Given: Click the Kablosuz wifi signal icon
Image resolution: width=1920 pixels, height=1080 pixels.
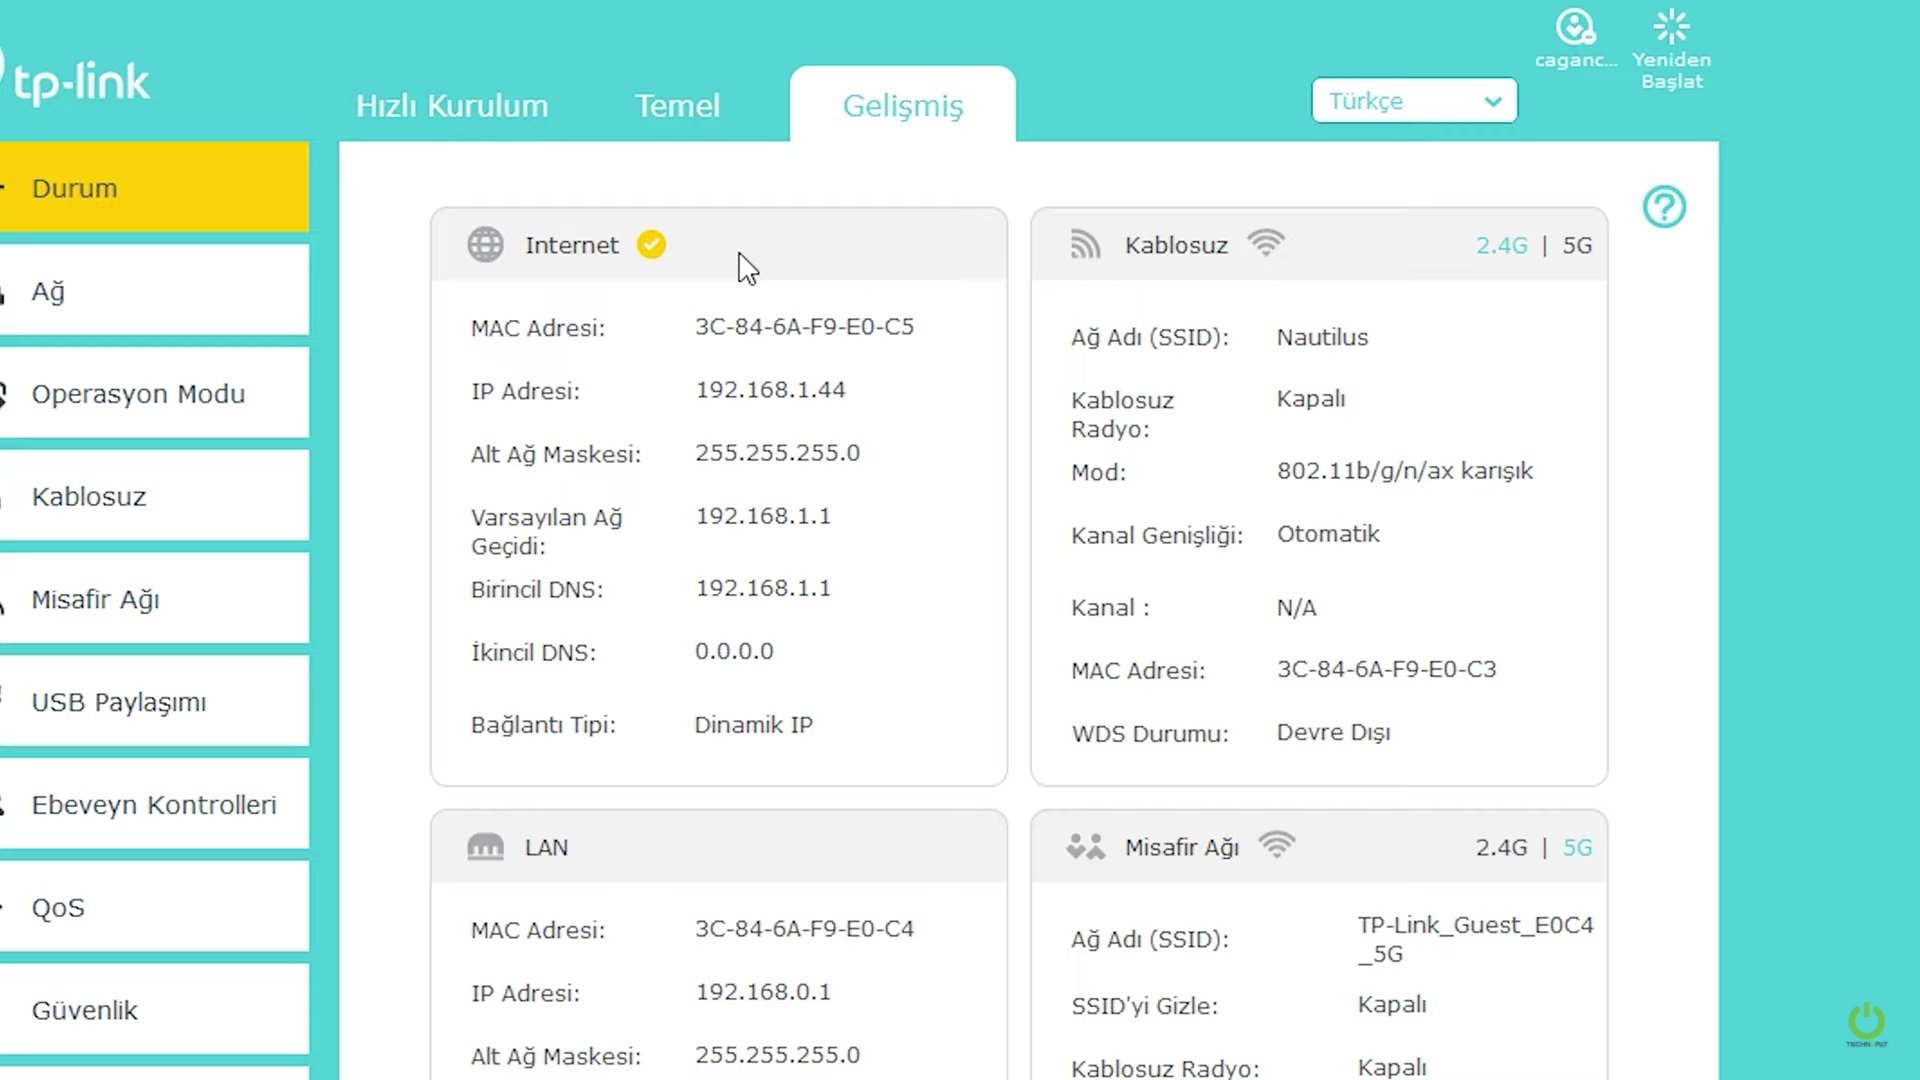Looking at the screenshot, I should [x=1266, y=243].
